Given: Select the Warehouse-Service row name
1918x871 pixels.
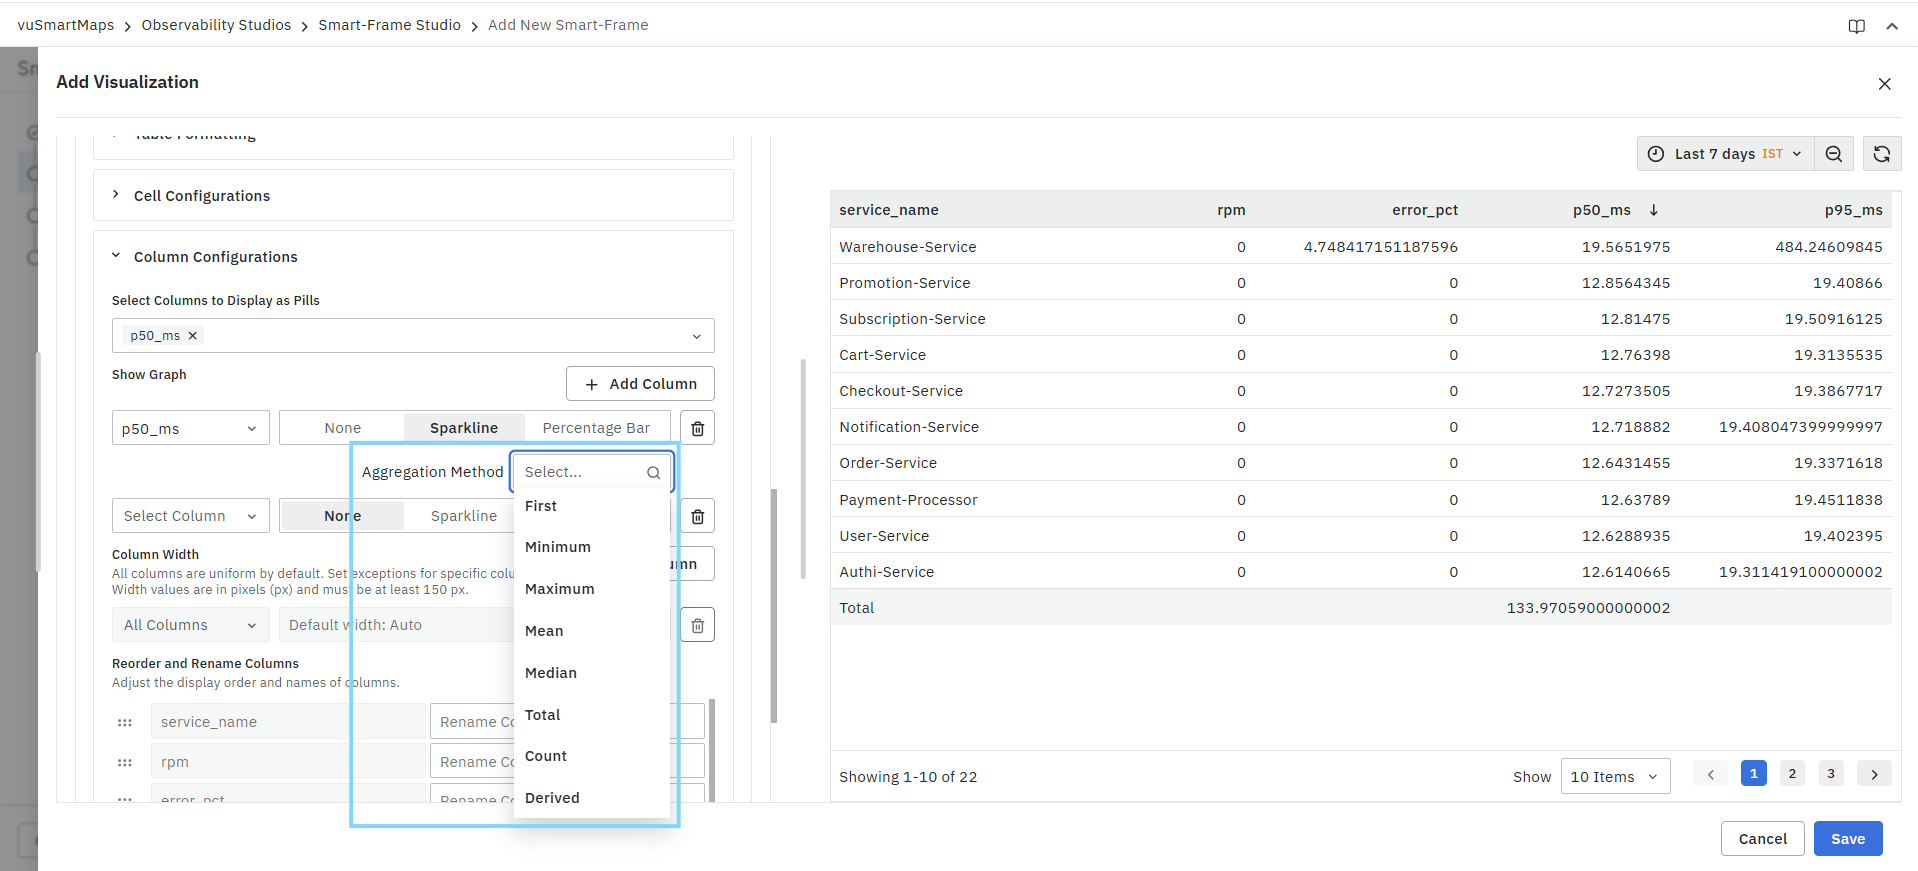Looking at the screenshot, I should [x=908, y=247].
